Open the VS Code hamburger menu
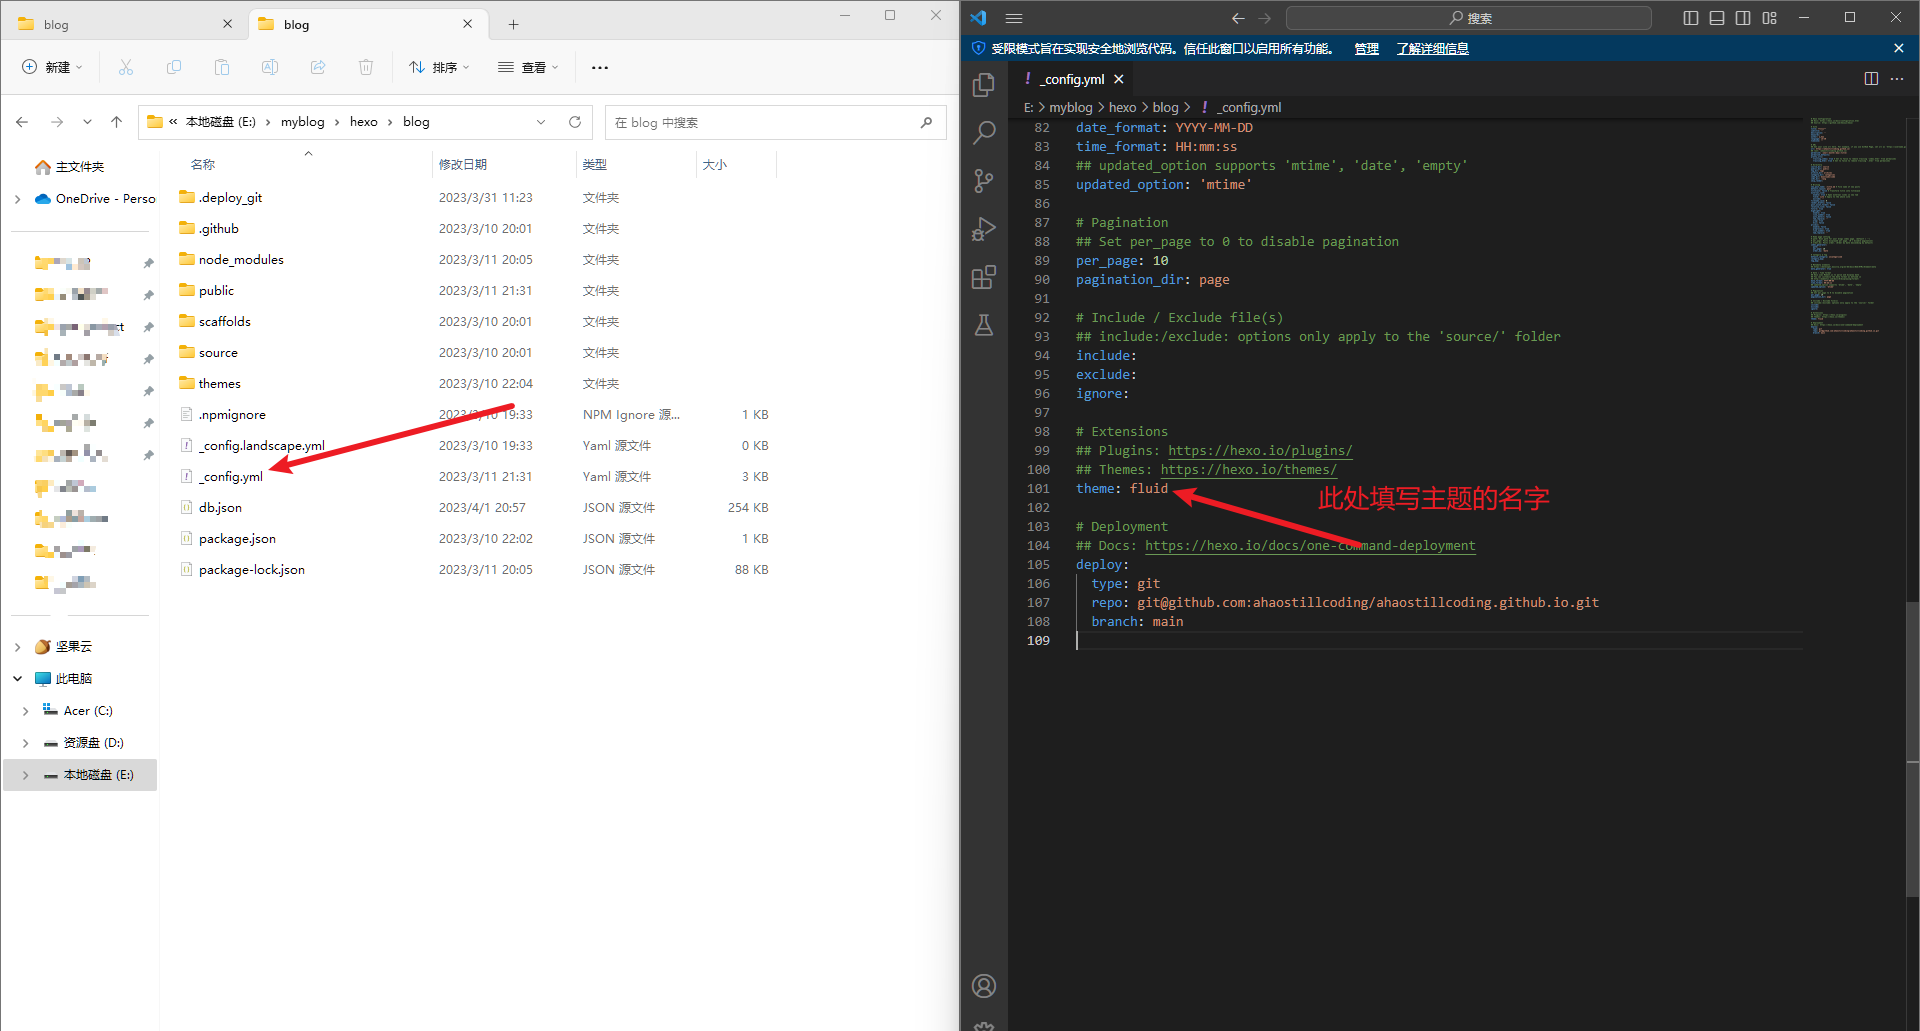The width and height of the screenshot is (1920, 1031). 1014,18
